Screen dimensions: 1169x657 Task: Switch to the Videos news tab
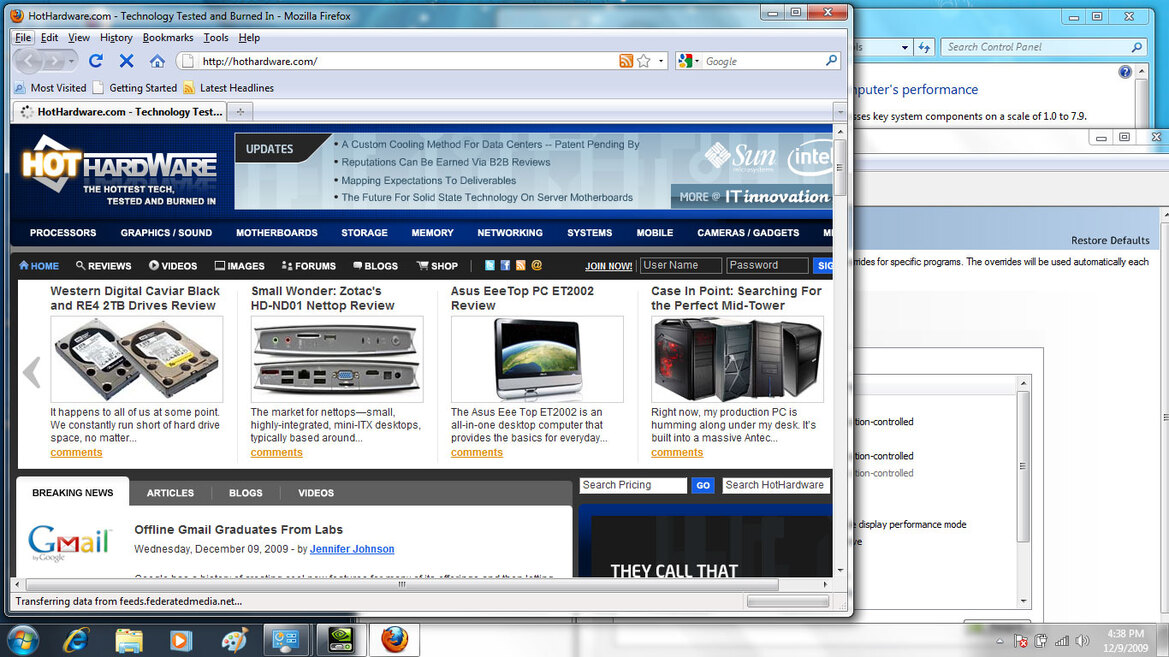(316, 493)
